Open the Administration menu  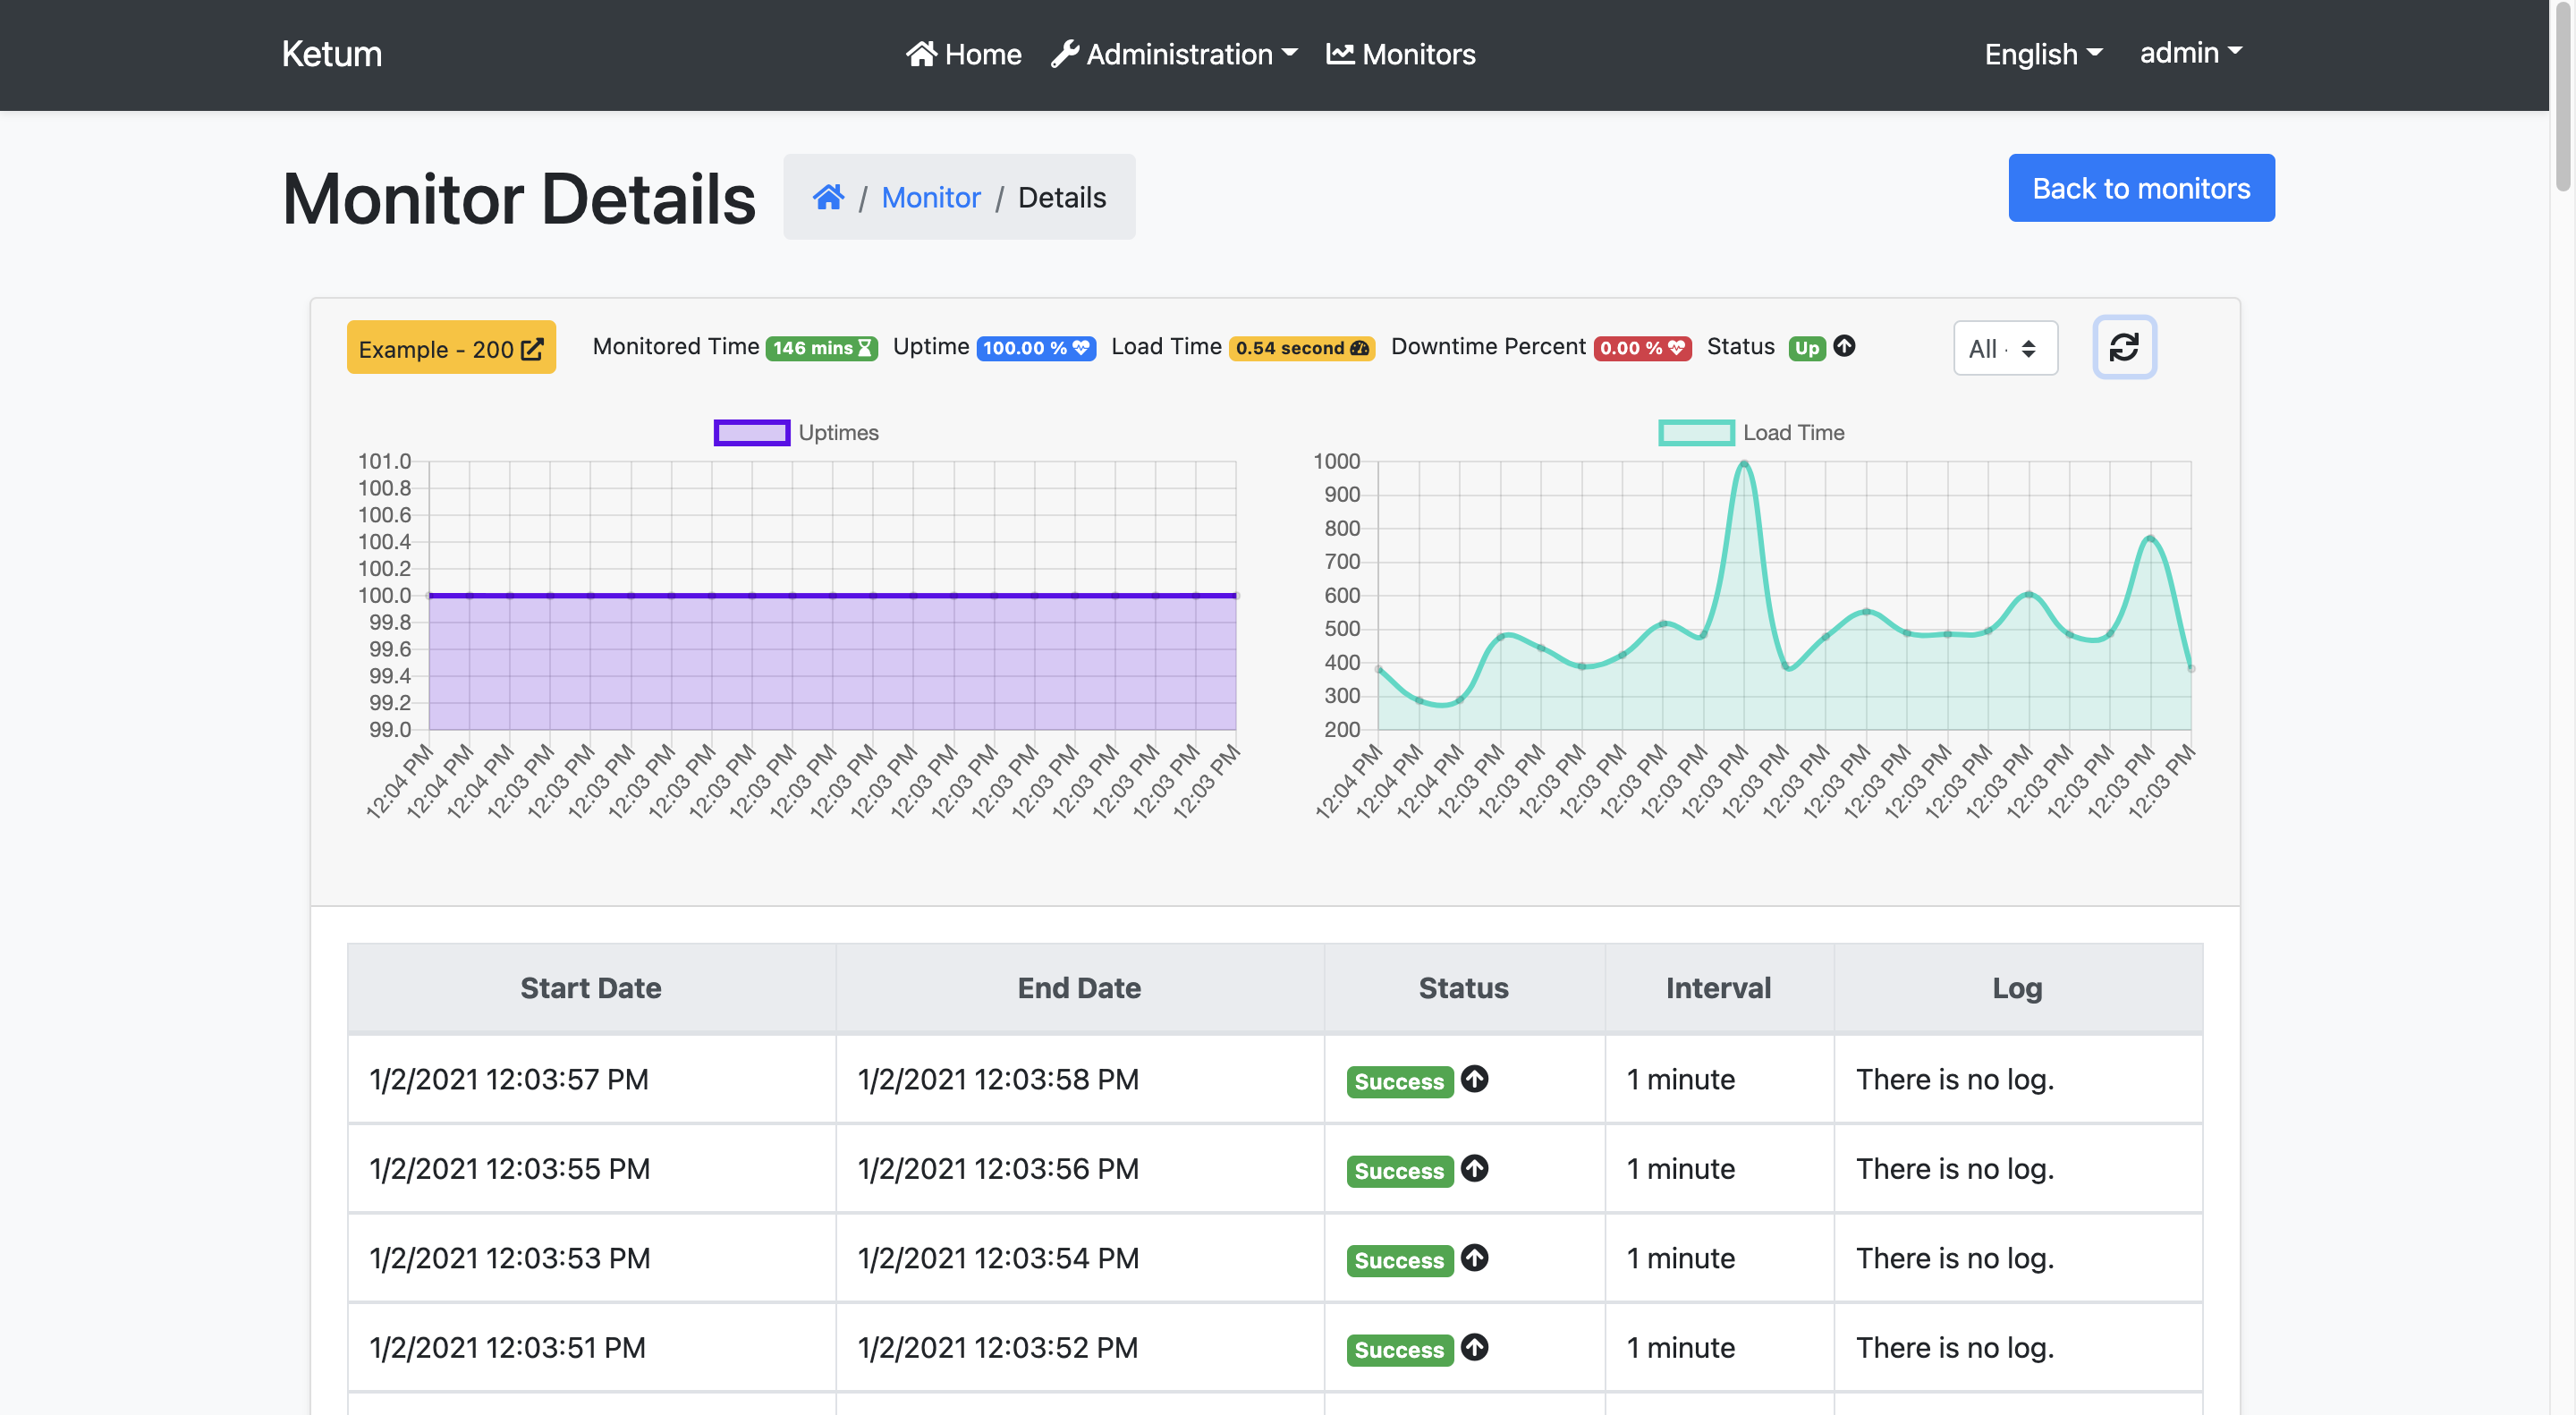point(1175,54)
